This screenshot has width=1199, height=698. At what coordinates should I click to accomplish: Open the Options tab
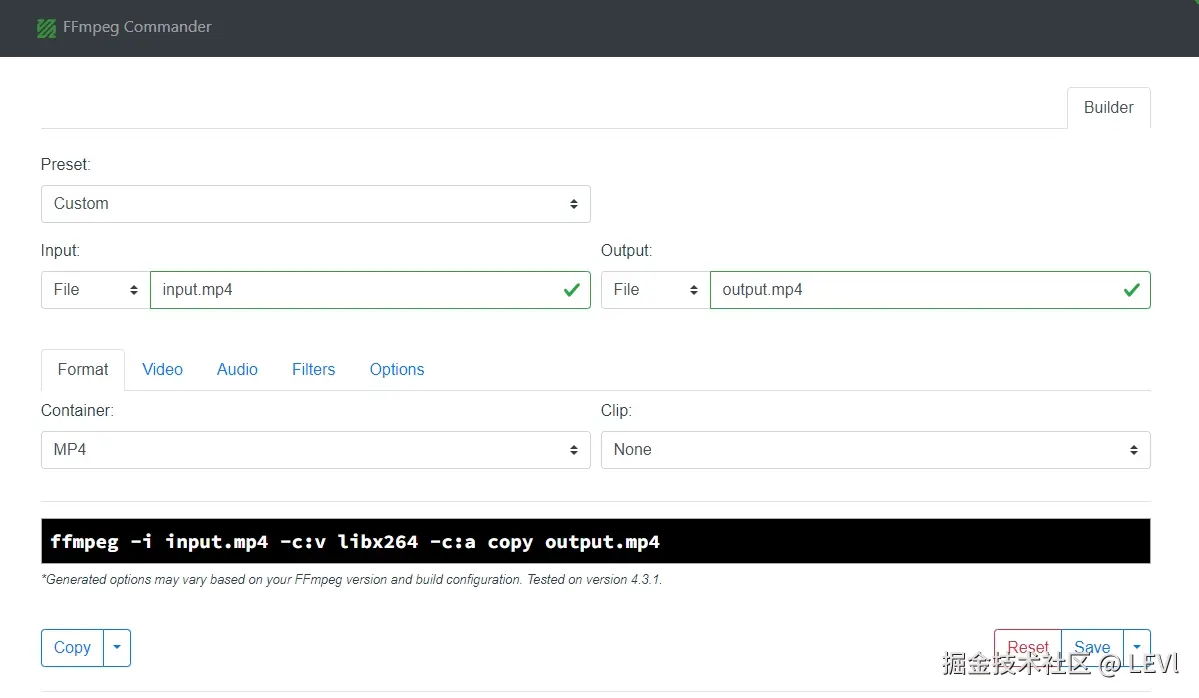tap(397, 370)
